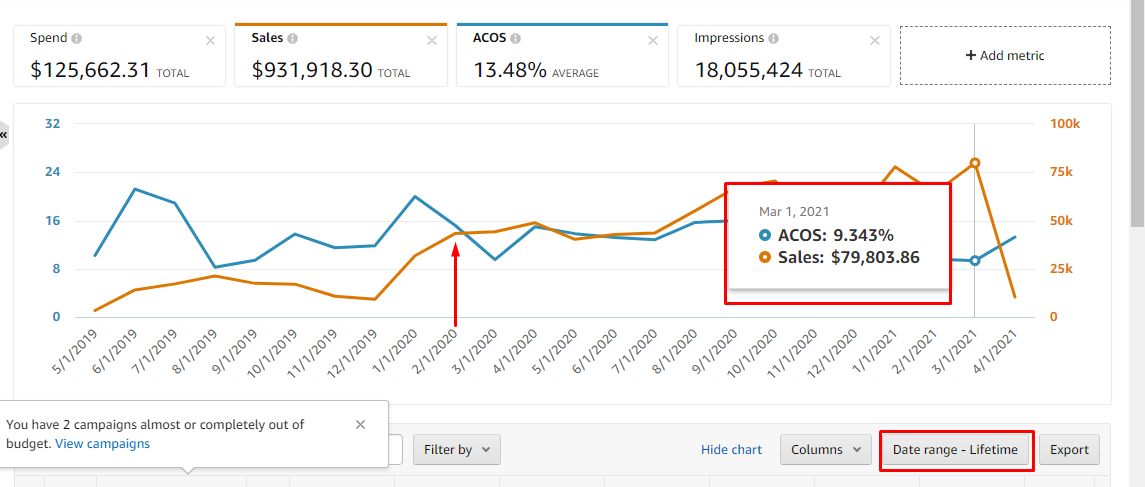Click the Sales data point at 3/1/2021
Screen dimensions: 1145x487
click(x=974, y=163)
